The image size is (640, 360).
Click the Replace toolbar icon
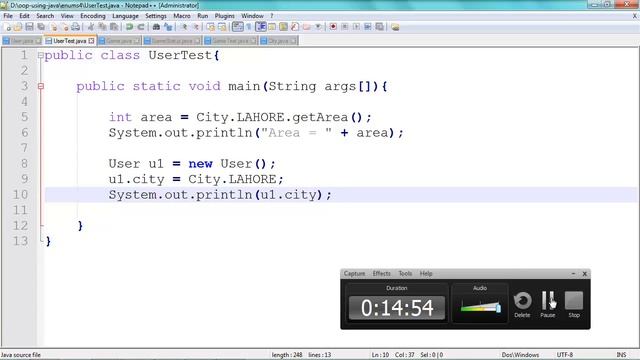click(168, 27)
